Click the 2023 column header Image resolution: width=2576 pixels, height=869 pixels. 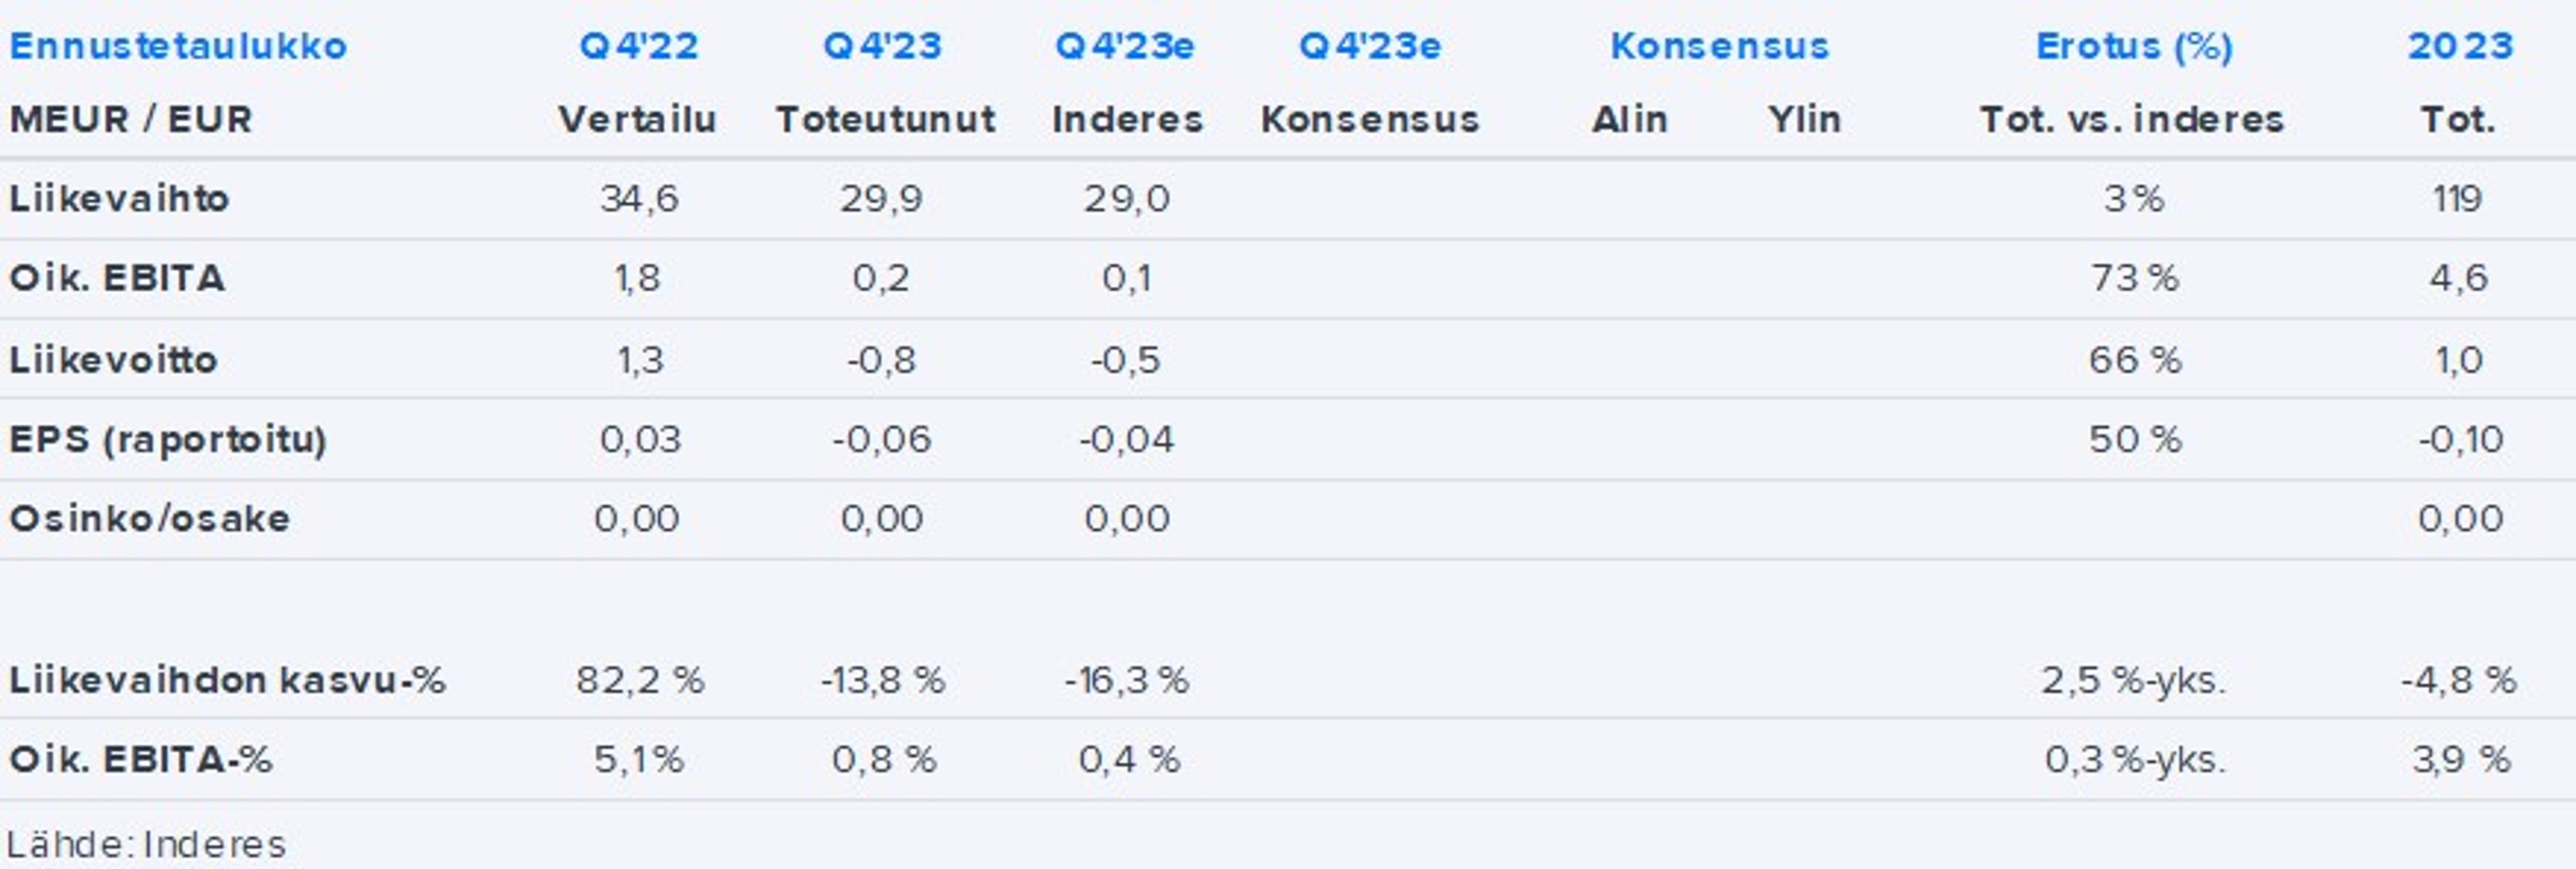coord(2460,46)
